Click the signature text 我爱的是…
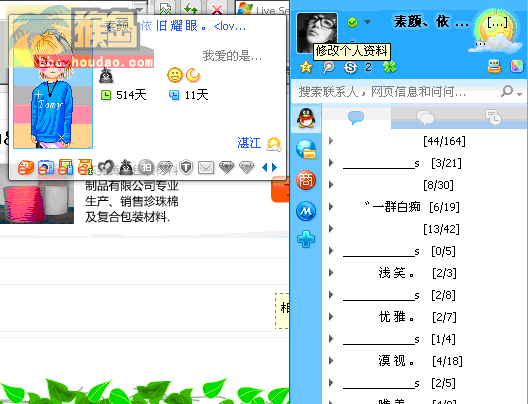 [232, 56]
